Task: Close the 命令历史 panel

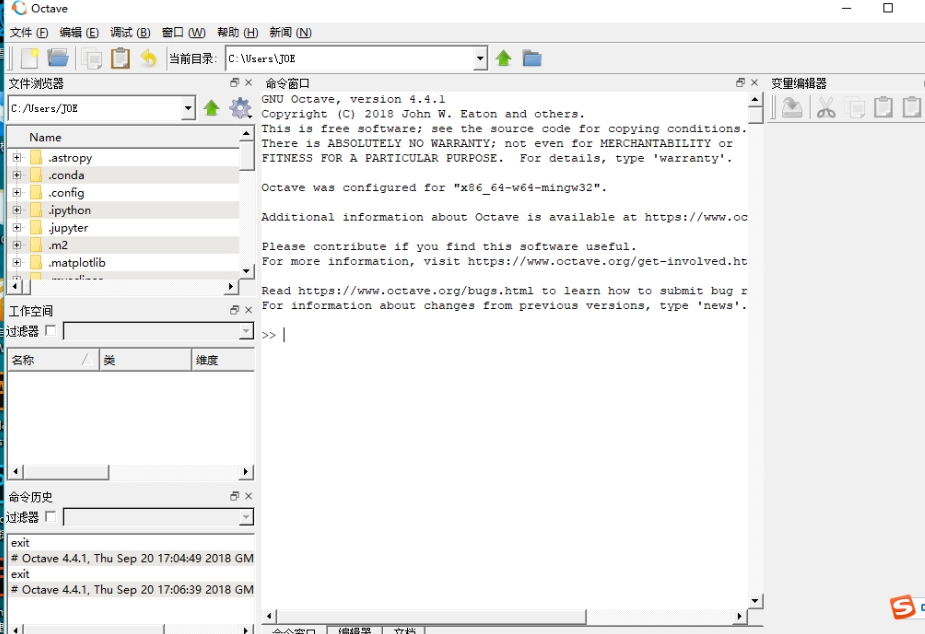Action: 248,496
